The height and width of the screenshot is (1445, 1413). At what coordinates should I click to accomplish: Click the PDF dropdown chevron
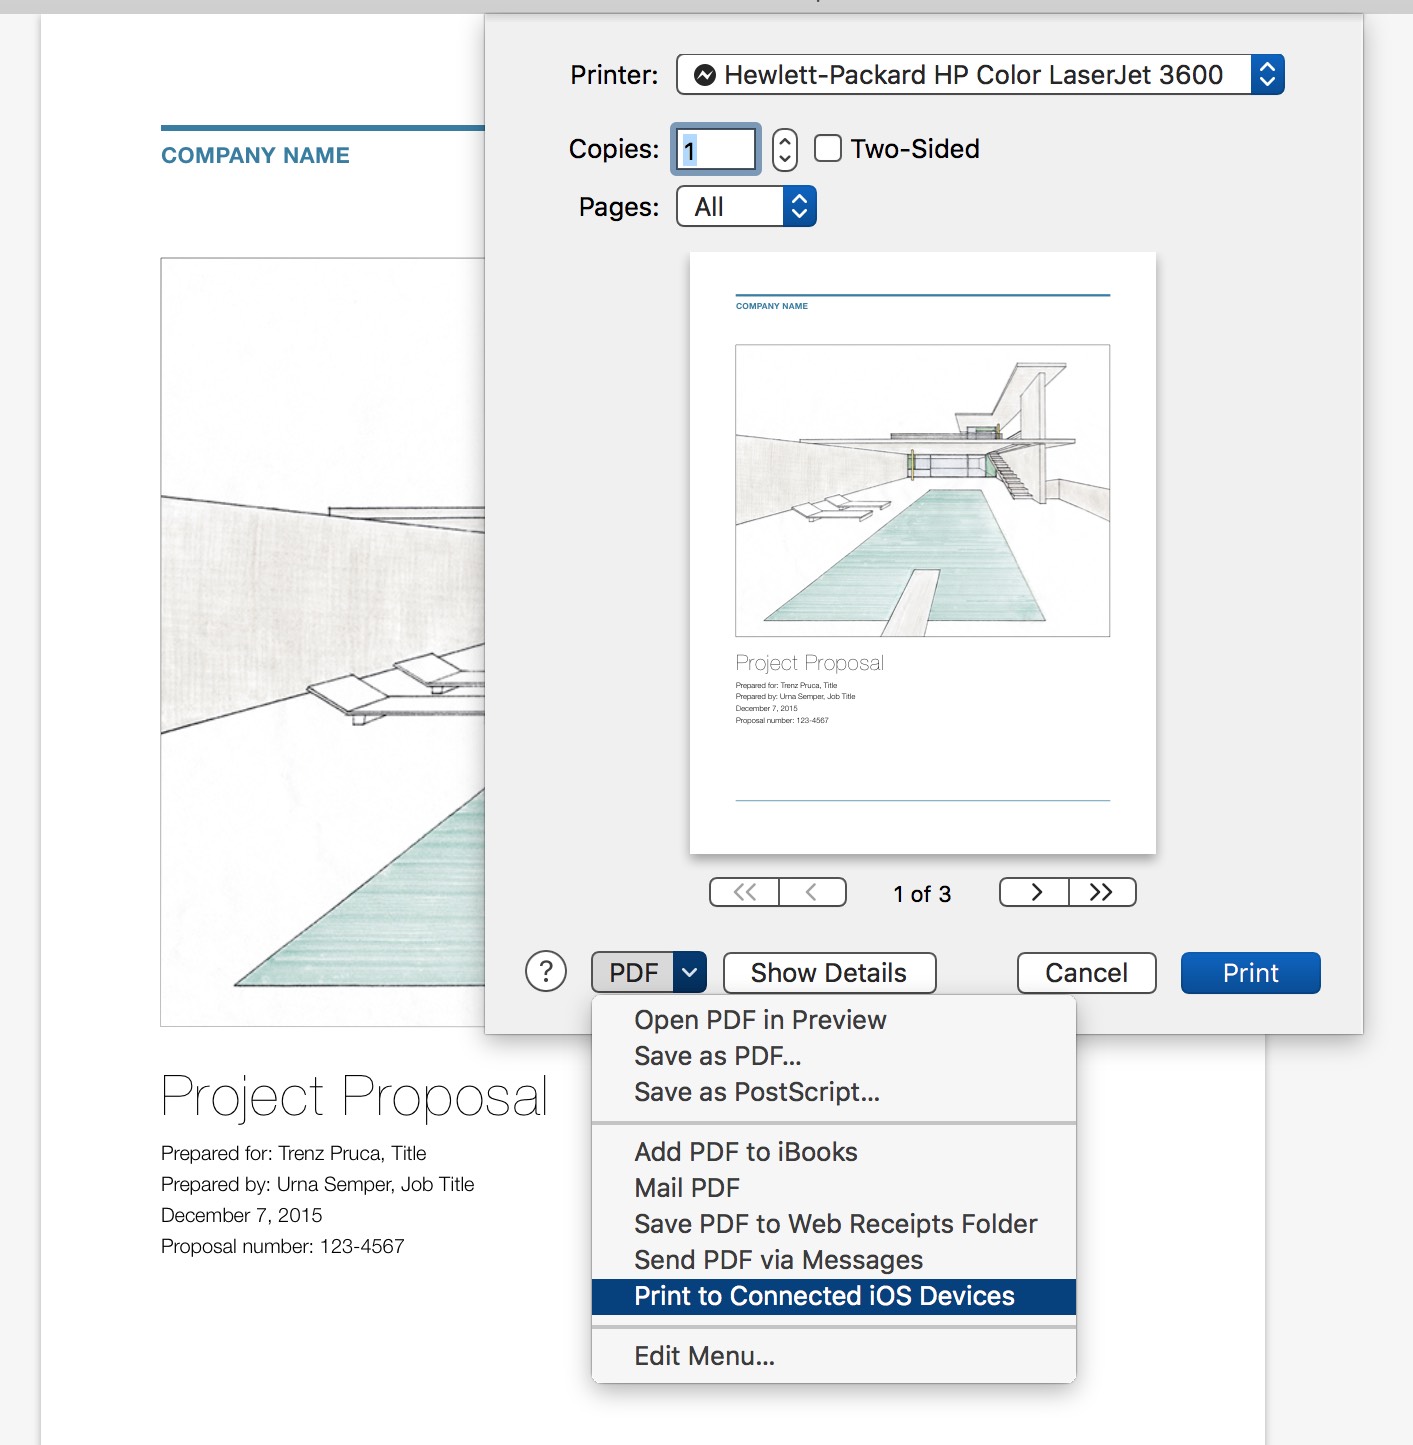(x=687, y=971)
